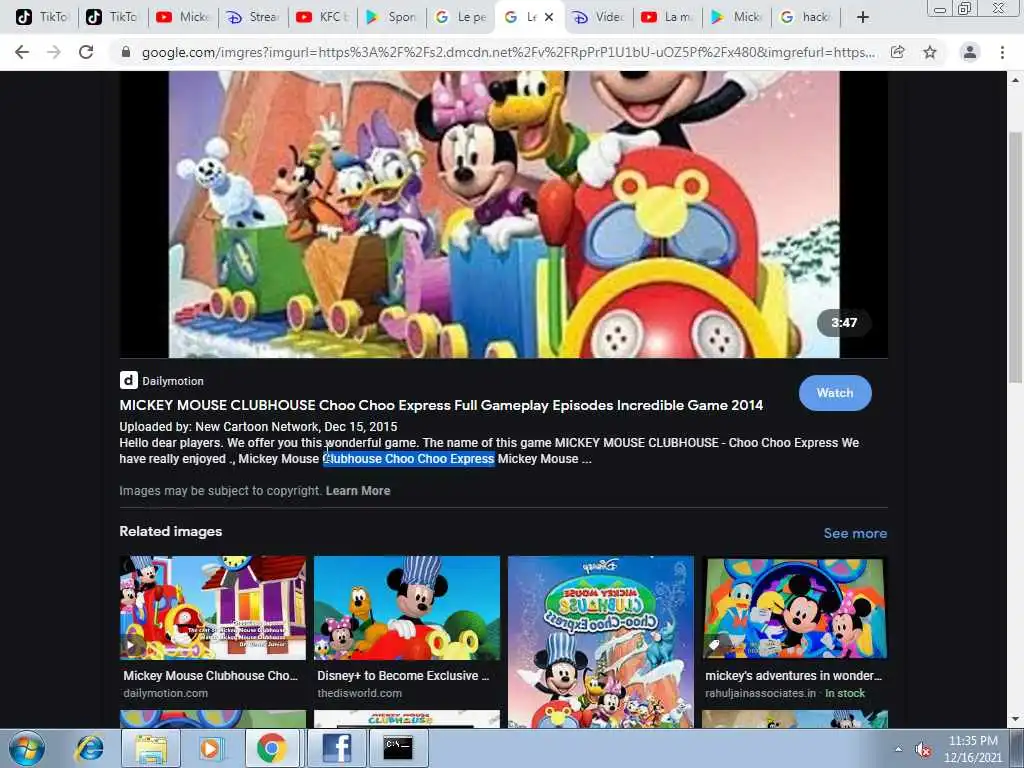This screenshot has width=1024, height=768.
Task: Switch to the Disney+ Video tab
Action: 599,17
